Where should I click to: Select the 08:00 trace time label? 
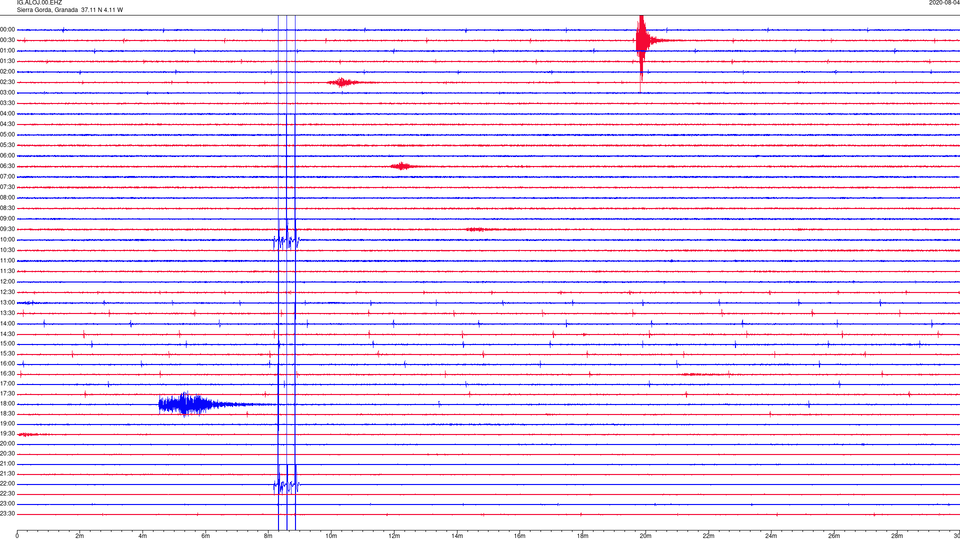point(7,198)
